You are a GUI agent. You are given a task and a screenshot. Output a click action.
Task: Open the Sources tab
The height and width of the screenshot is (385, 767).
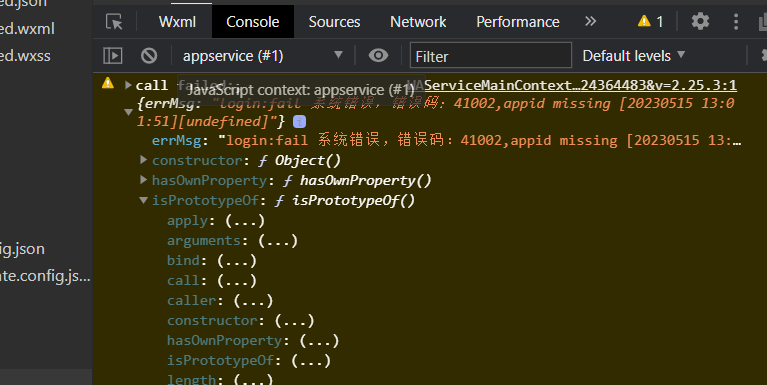pos(334,22)
